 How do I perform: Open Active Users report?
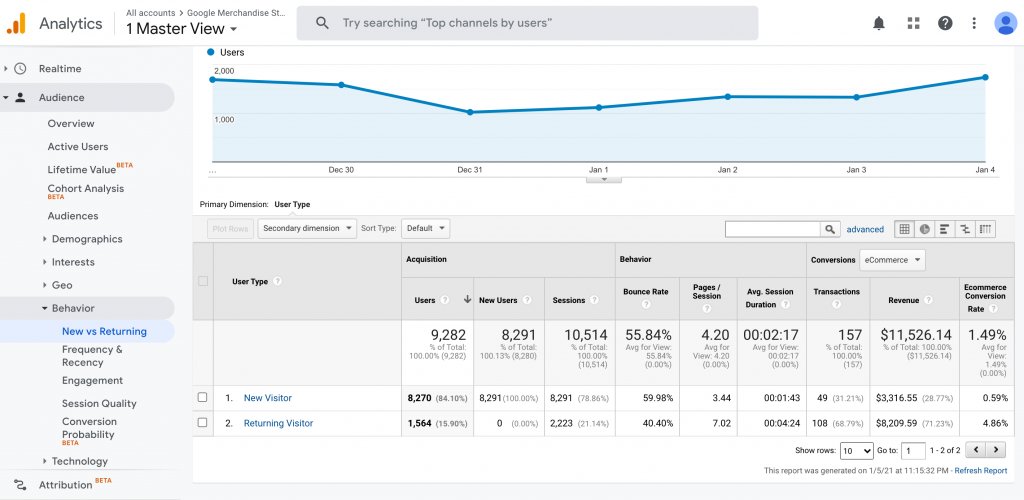coord(78,147)
